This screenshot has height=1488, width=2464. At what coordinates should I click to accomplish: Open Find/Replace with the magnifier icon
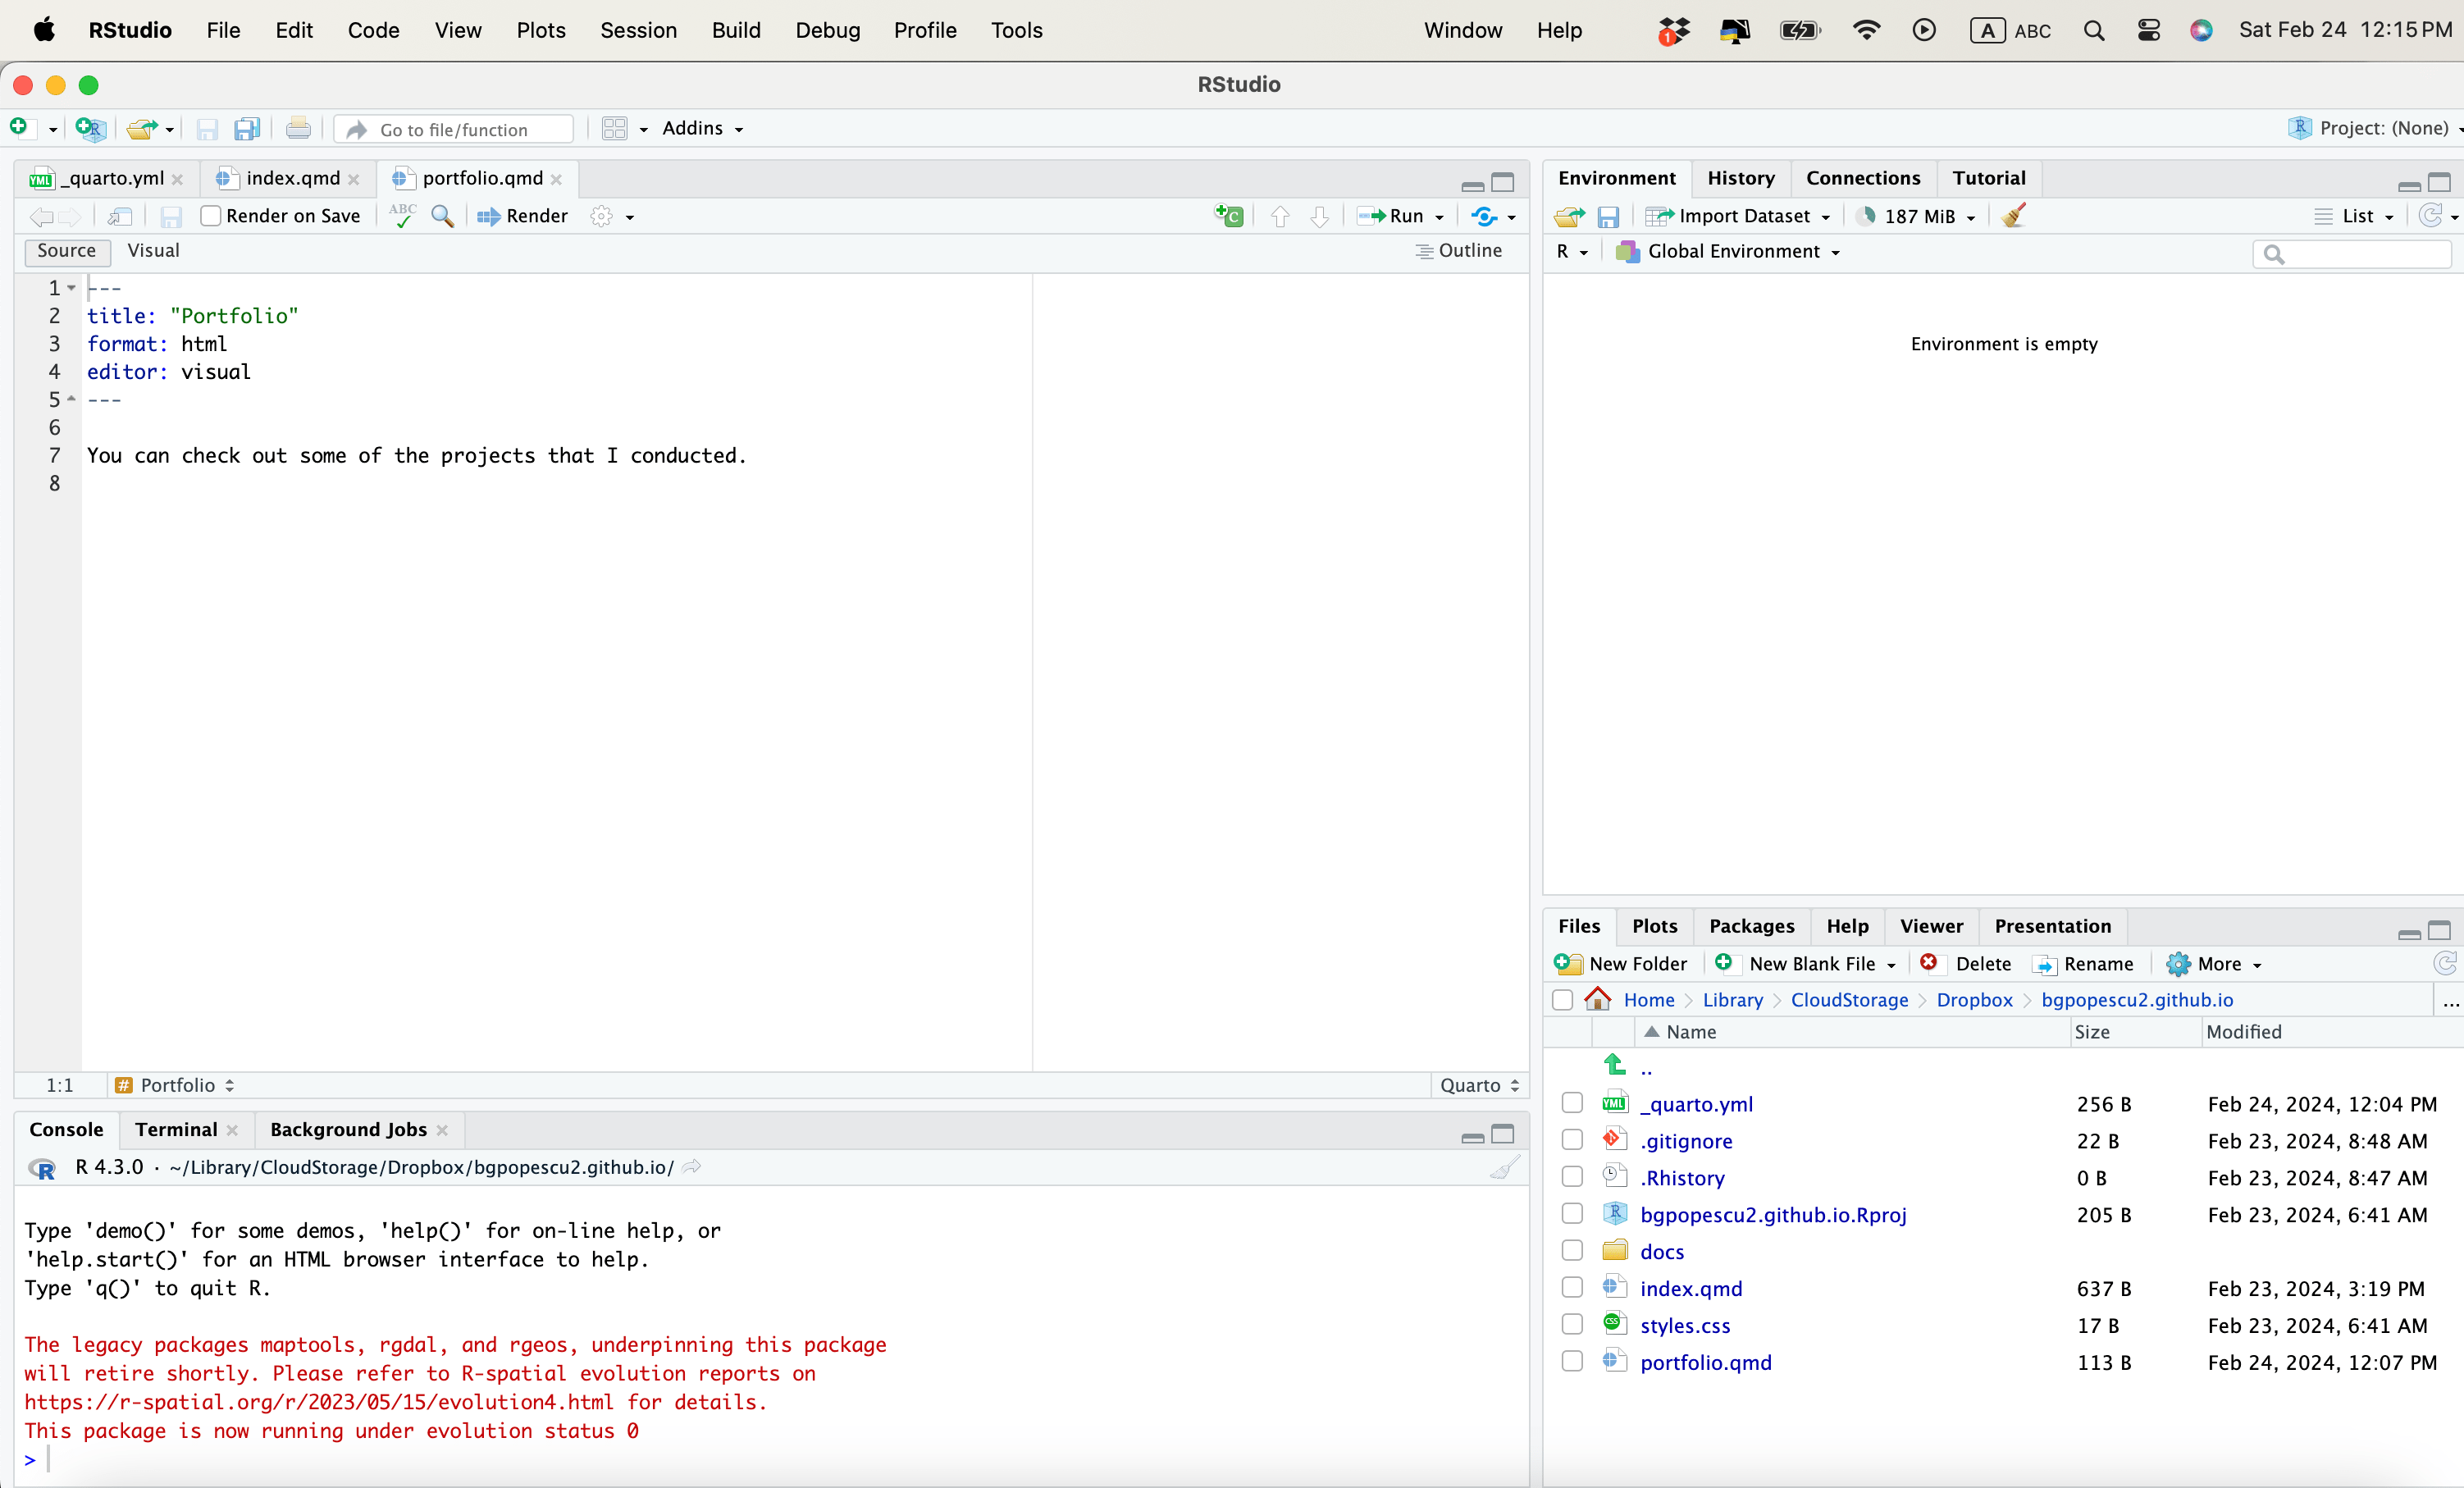[442, 216]
